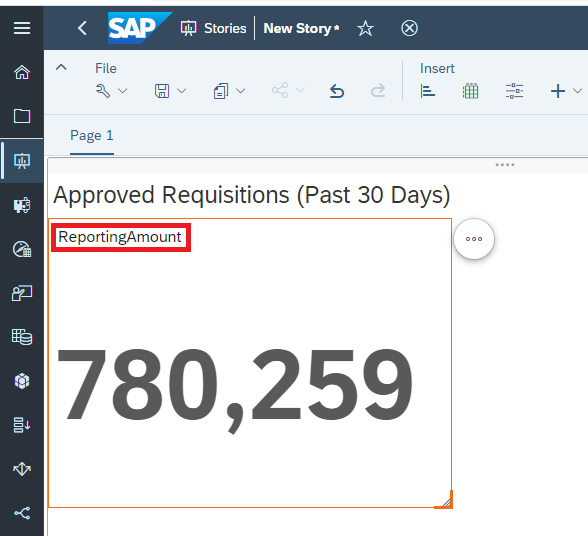Open the Modeler cube icon

22,381
